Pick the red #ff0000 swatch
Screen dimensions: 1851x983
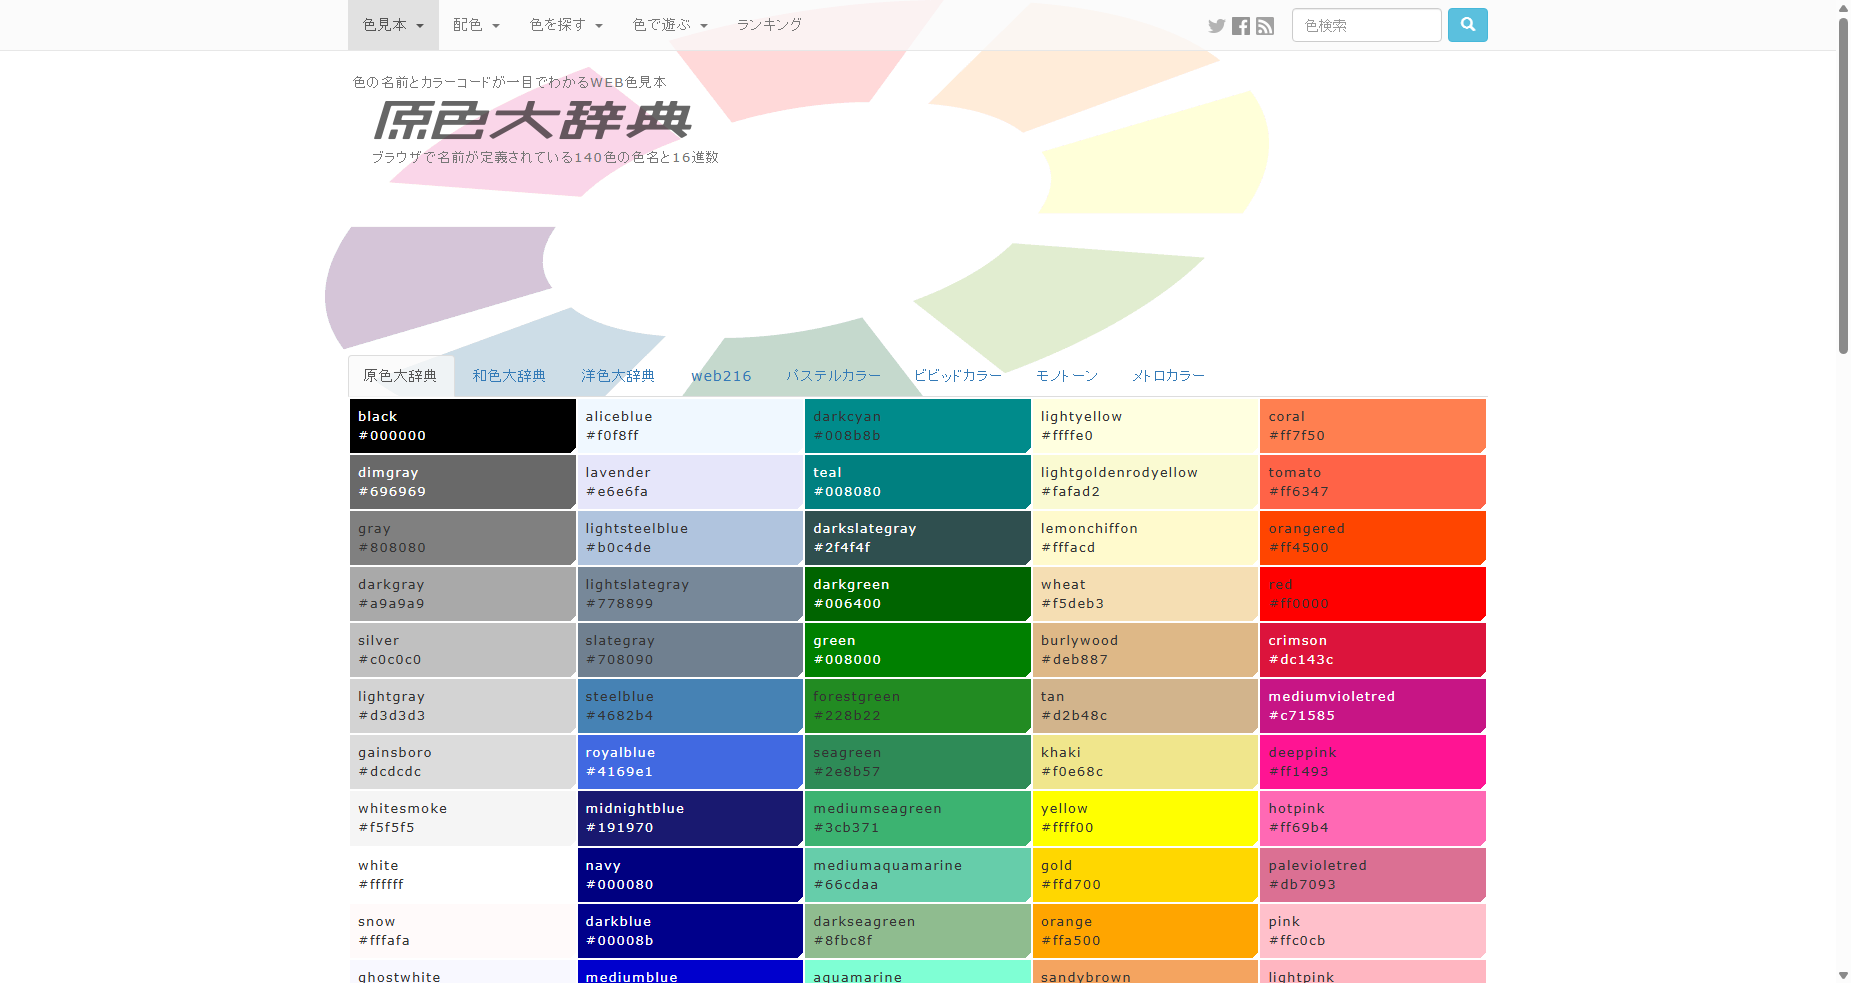coord(1373,594)
